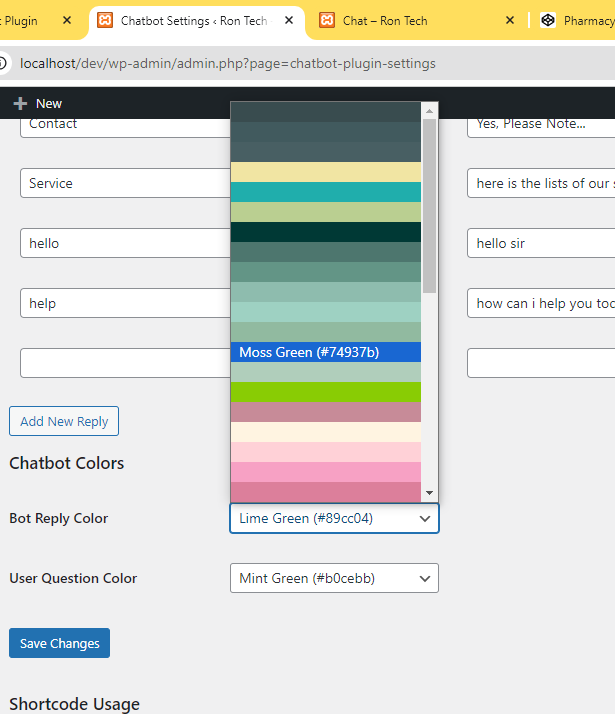Click the Save Changes button
Viewport: 615px width, 714px height.
[x=59, y=643]
